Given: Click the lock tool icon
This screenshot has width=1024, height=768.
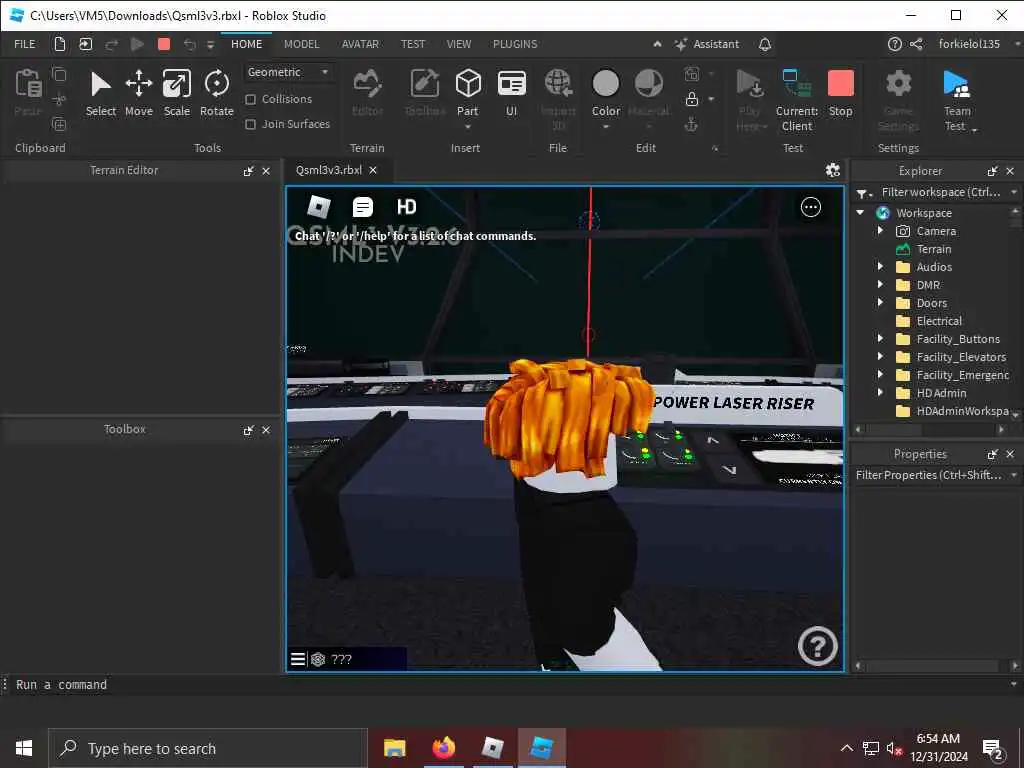Looking at the screenshot, I should click(x=692, y=99).
